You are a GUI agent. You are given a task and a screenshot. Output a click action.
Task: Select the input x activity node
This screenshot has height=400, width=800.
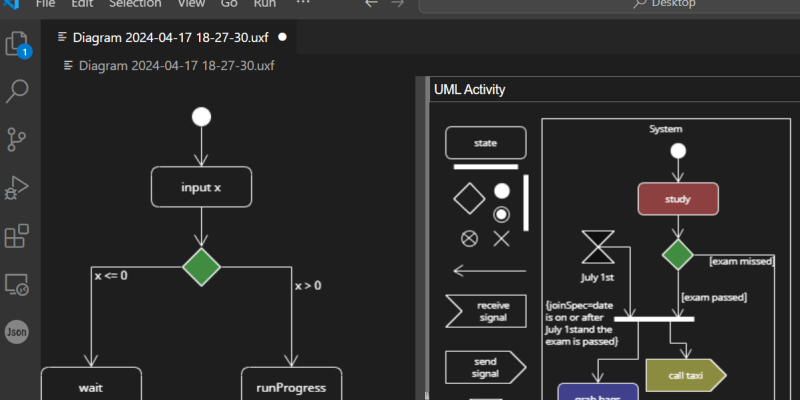[x=202, y=187]
